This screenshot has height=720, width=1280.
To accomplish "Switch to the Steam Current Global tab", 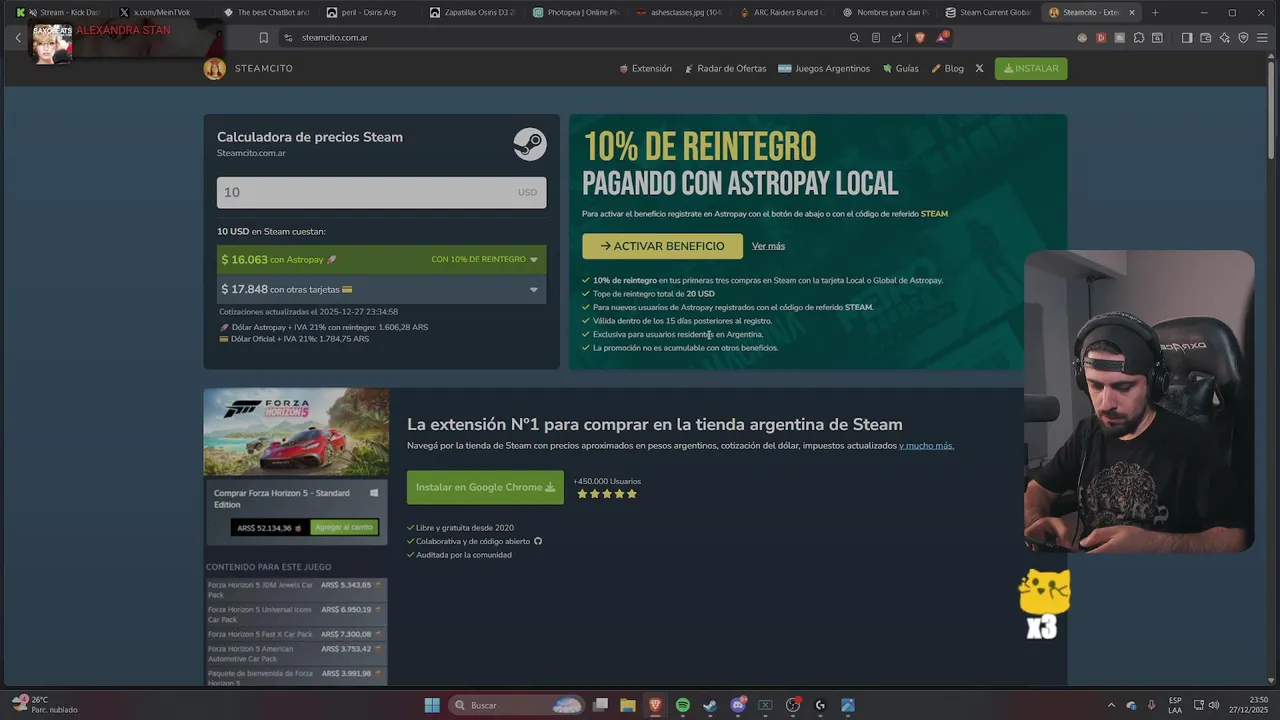I will tap(987, 12).
